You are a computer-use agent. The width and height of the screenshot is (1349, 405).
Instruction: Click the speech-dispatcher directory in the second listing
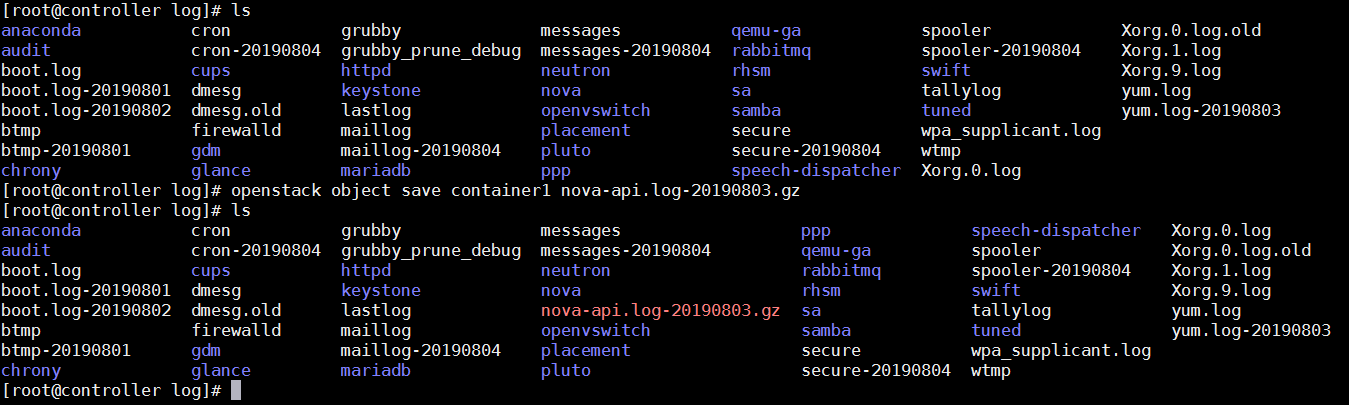click(x=1056, y=231)
